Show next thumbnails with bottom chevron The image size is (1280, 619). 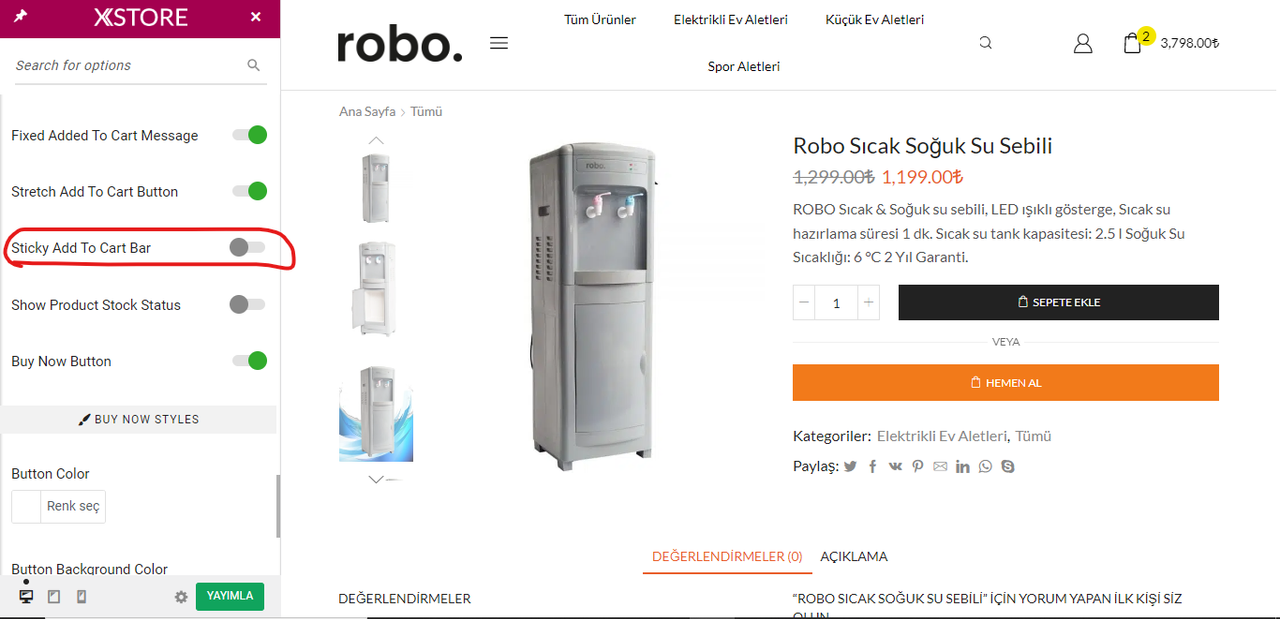[376, 480]
